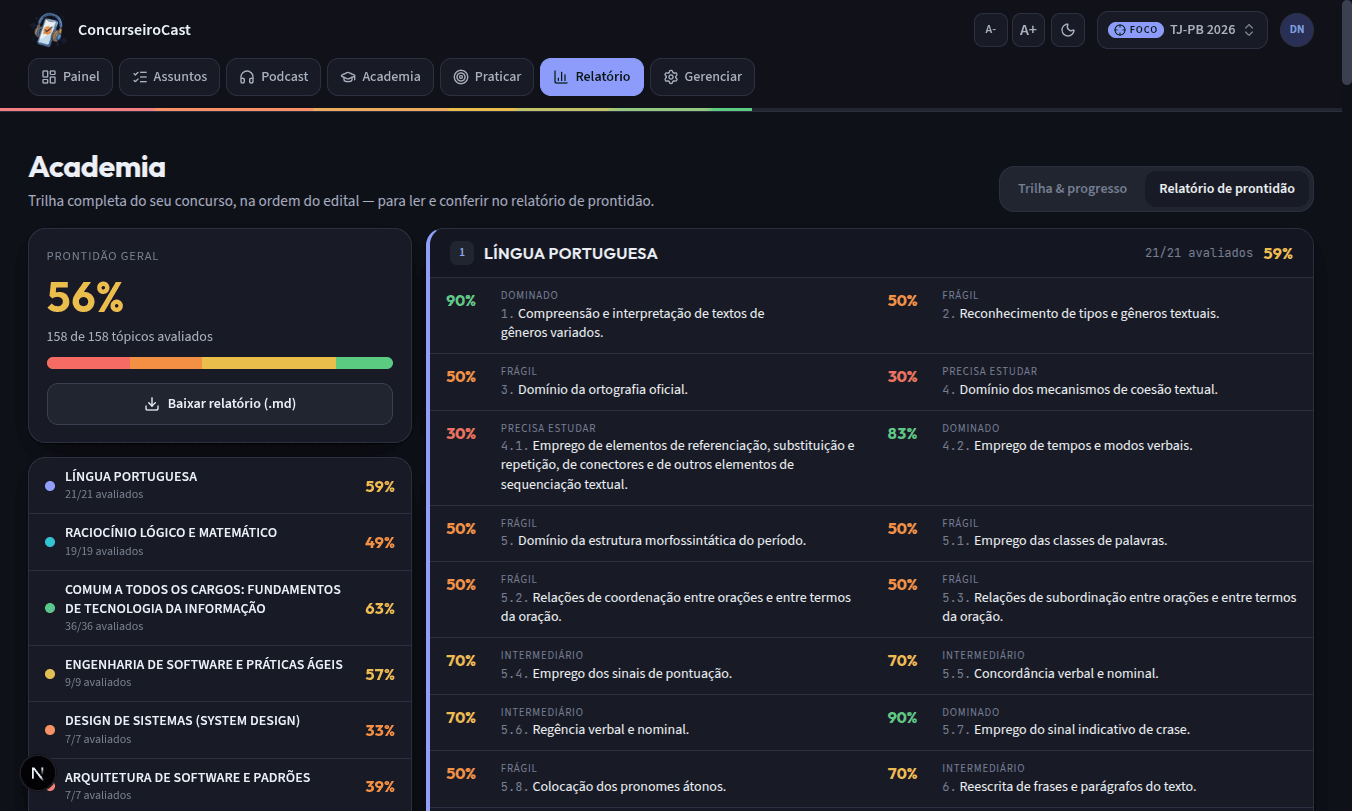
Task: Open the Assuntos tab
Action: coord(169,77)
